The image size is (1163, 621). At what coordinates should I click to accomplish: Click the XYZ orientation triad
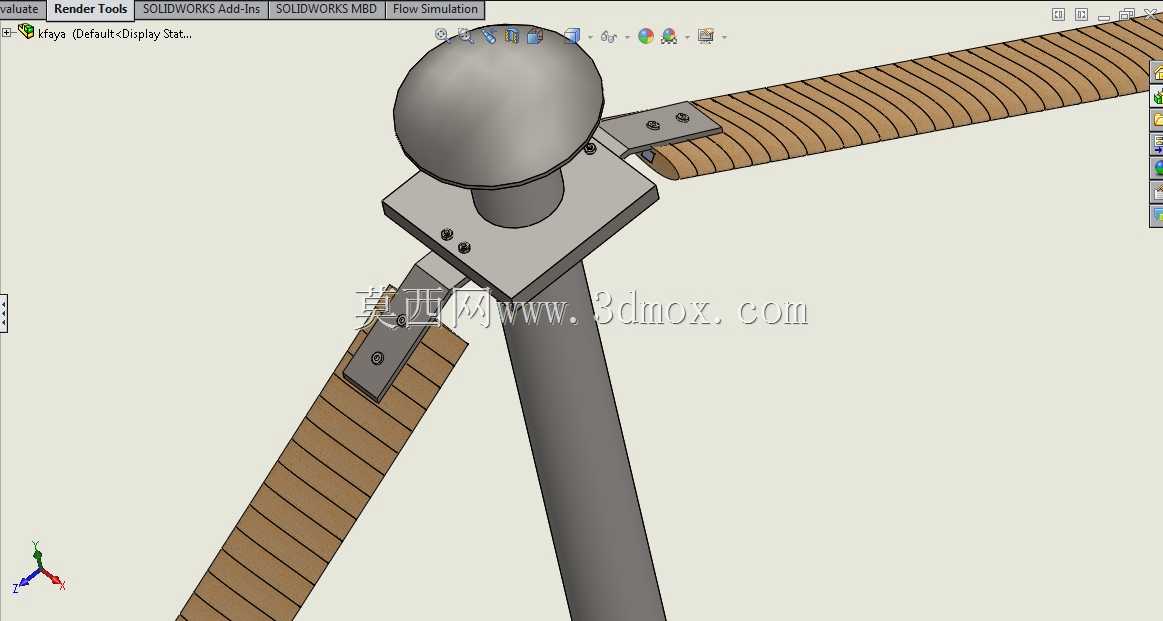[x=39, y=568]
